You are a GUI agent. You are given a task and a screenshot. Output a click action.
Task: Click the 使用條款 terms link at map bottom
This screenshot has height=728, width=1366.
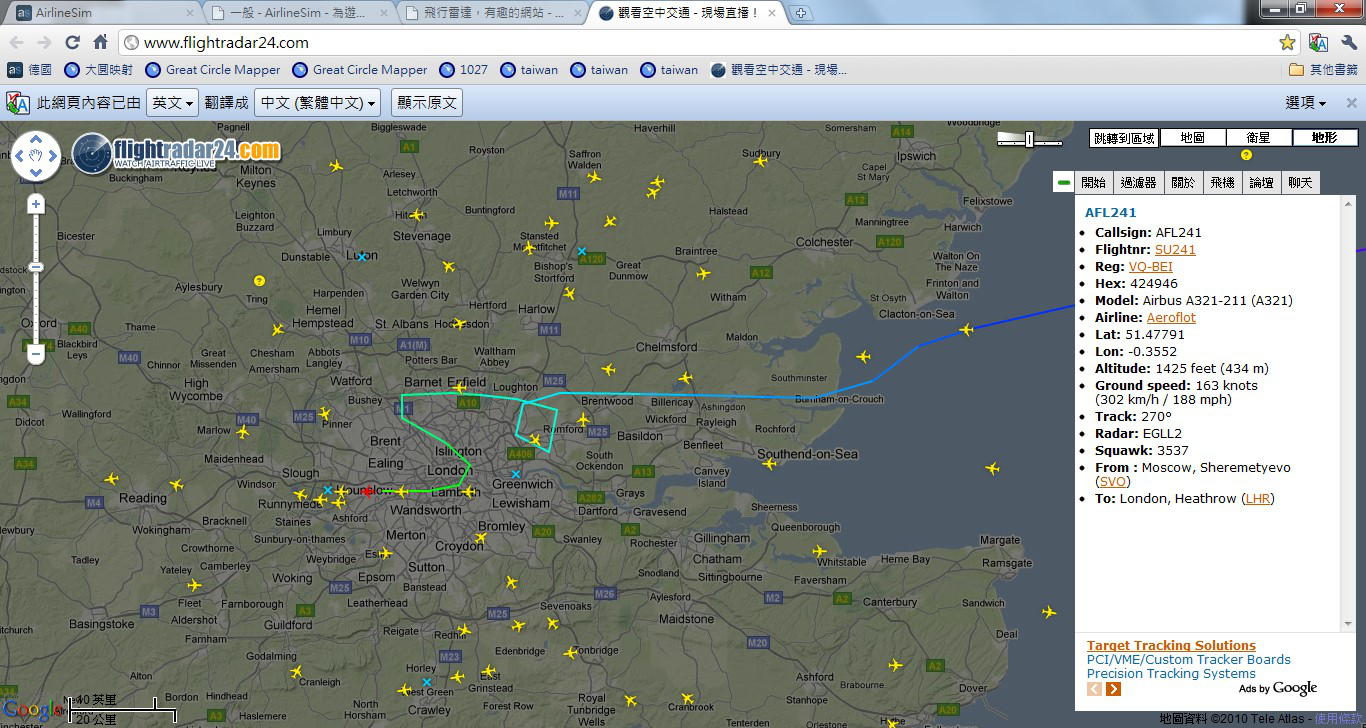pos(1337,719)
